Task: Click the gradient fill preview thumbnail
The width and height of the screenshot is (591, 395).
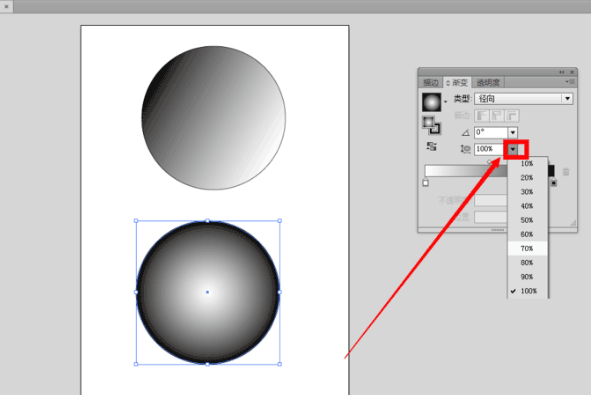Action: click(x=432, y=102)
